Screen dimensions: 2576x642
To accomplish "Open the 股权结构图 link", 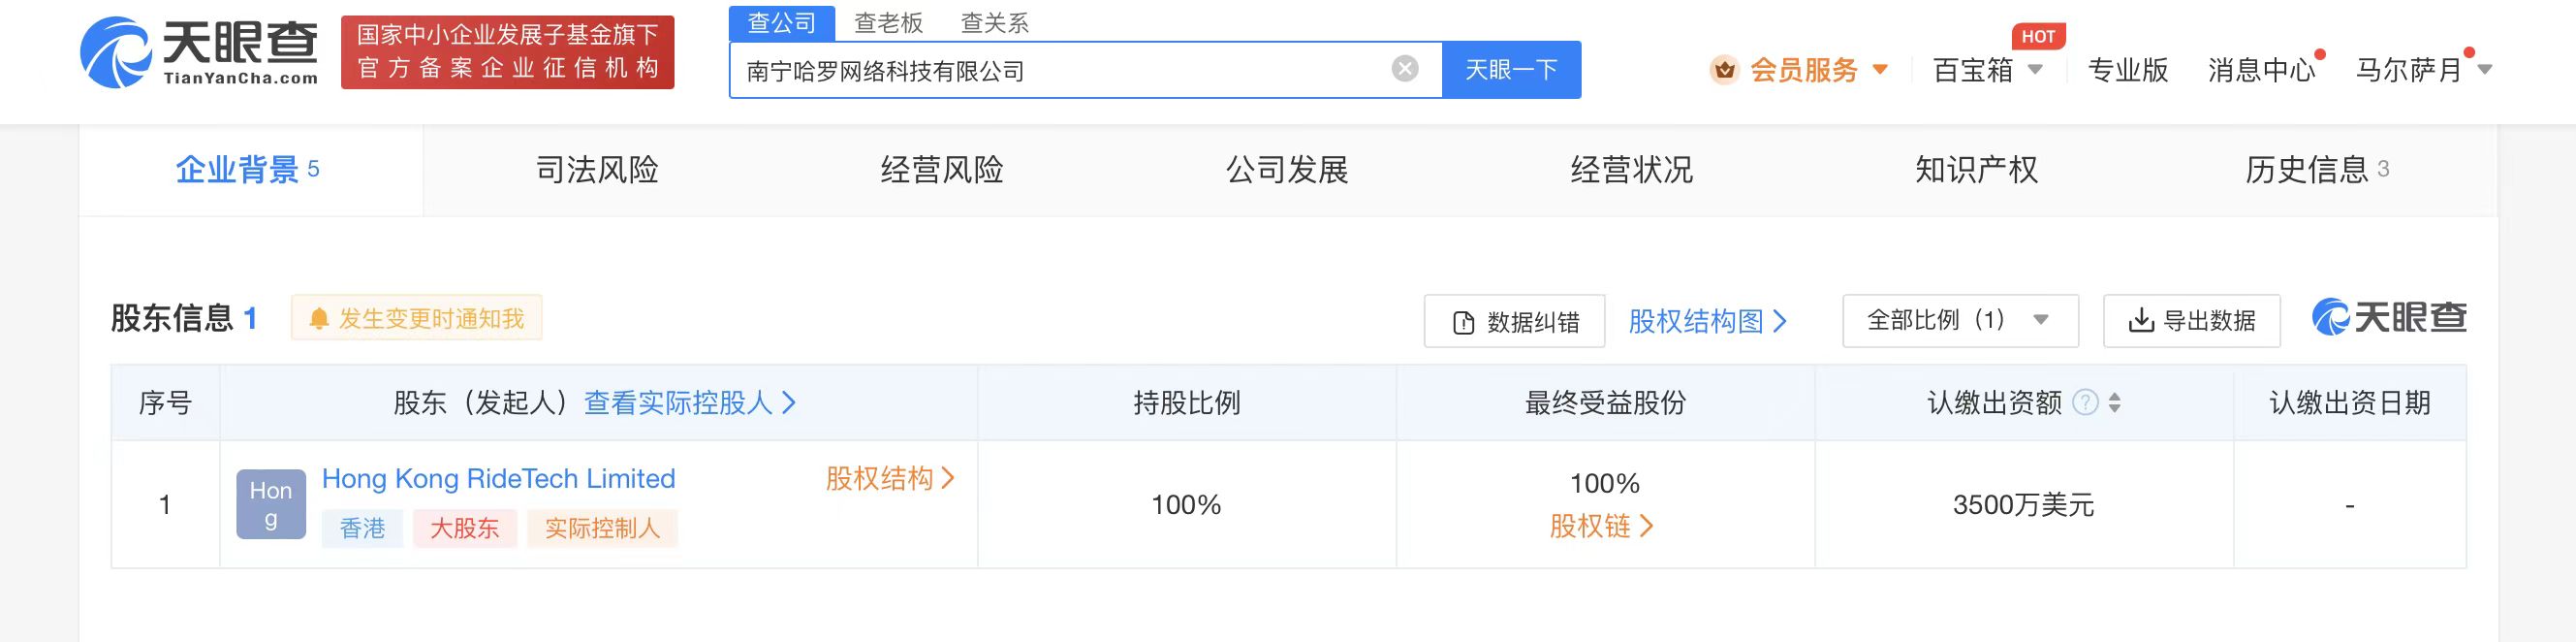I will (1707, 321).
